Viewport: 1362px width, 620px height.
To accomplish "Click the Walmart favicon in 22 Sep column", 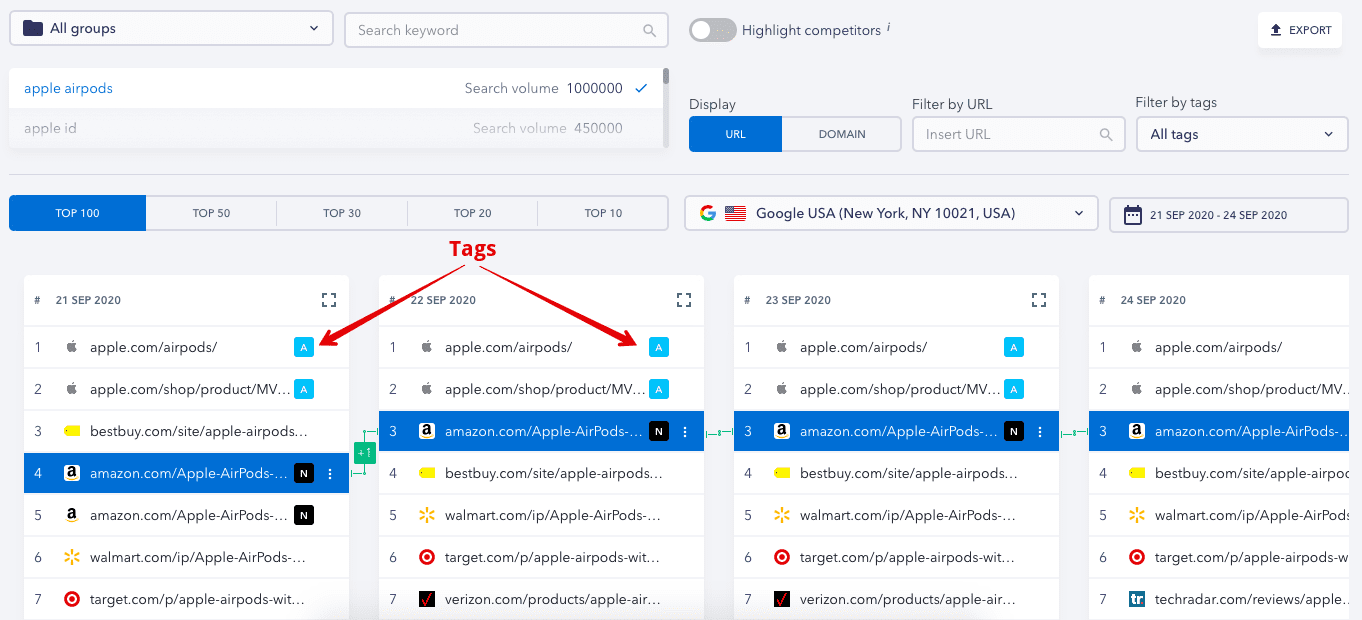I will (427, 515).
